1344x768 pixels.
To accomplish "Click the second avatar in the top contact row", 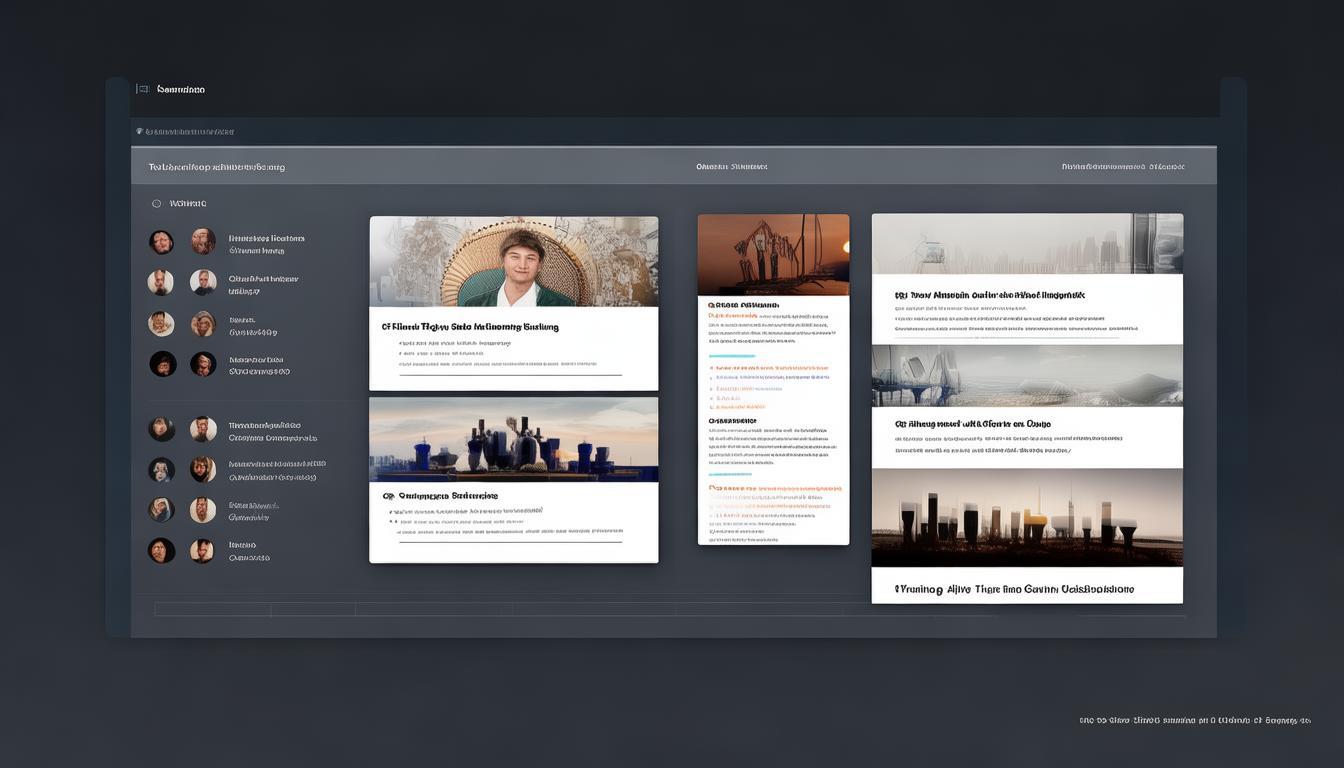I will [x=203, y=241].
